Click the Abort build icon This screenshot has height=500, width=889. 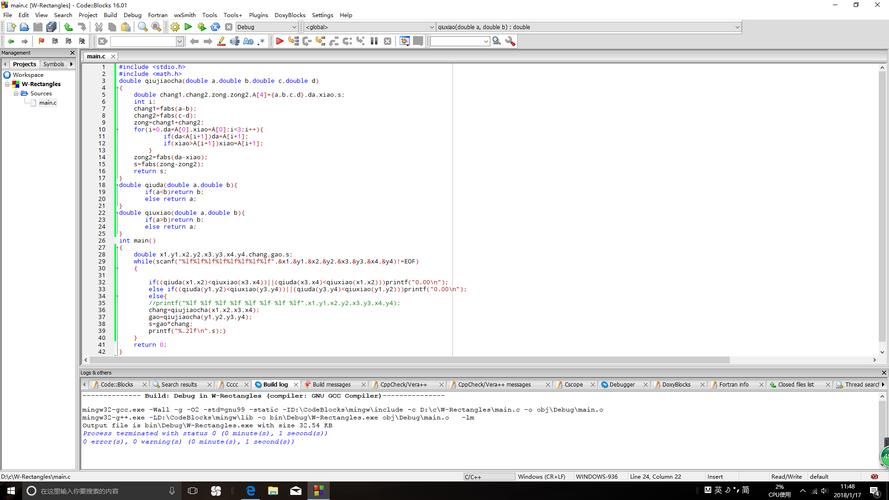coord(228,27)
